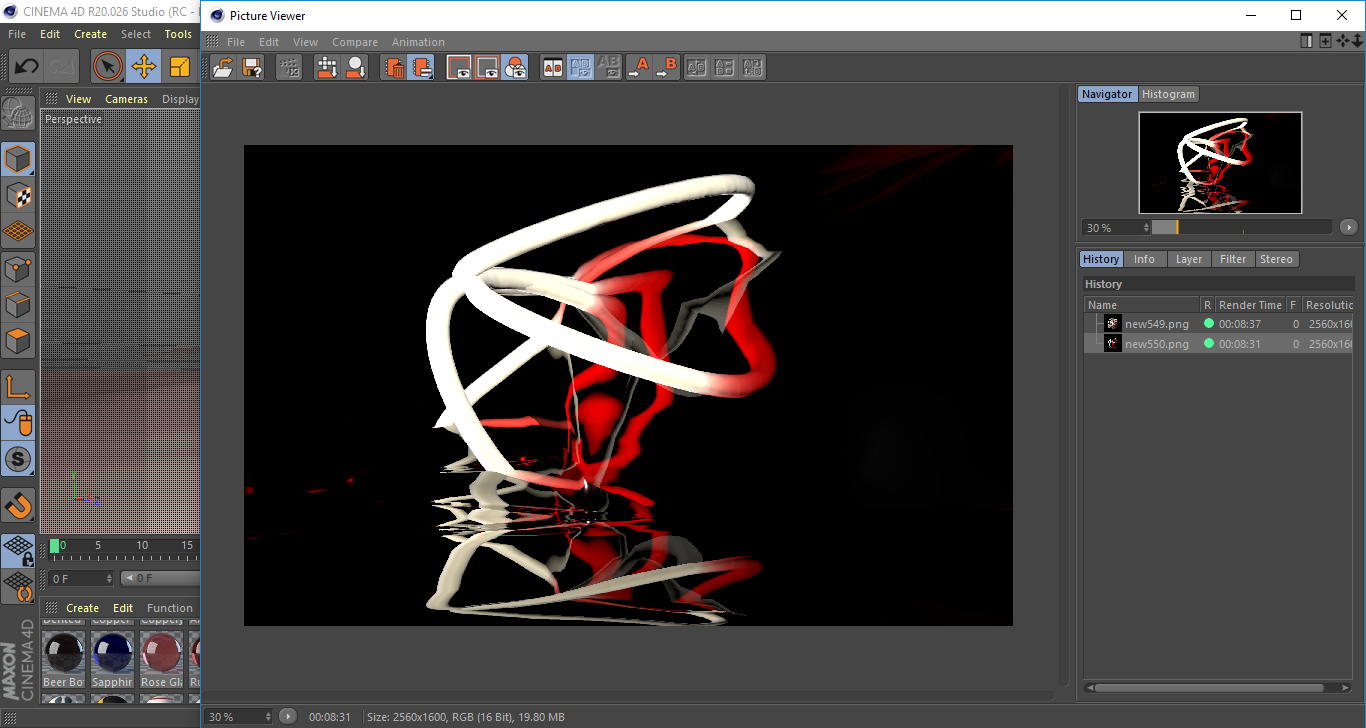Click the Navigator zoom slider
This screenshot has width=1366, height=728.
[x=1242, y=228]
